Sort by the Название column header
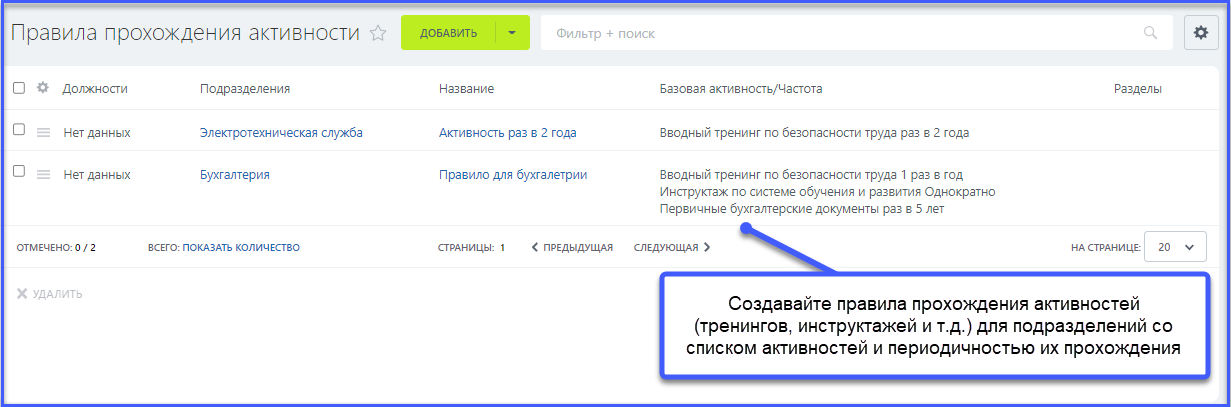 click(466, 88)
